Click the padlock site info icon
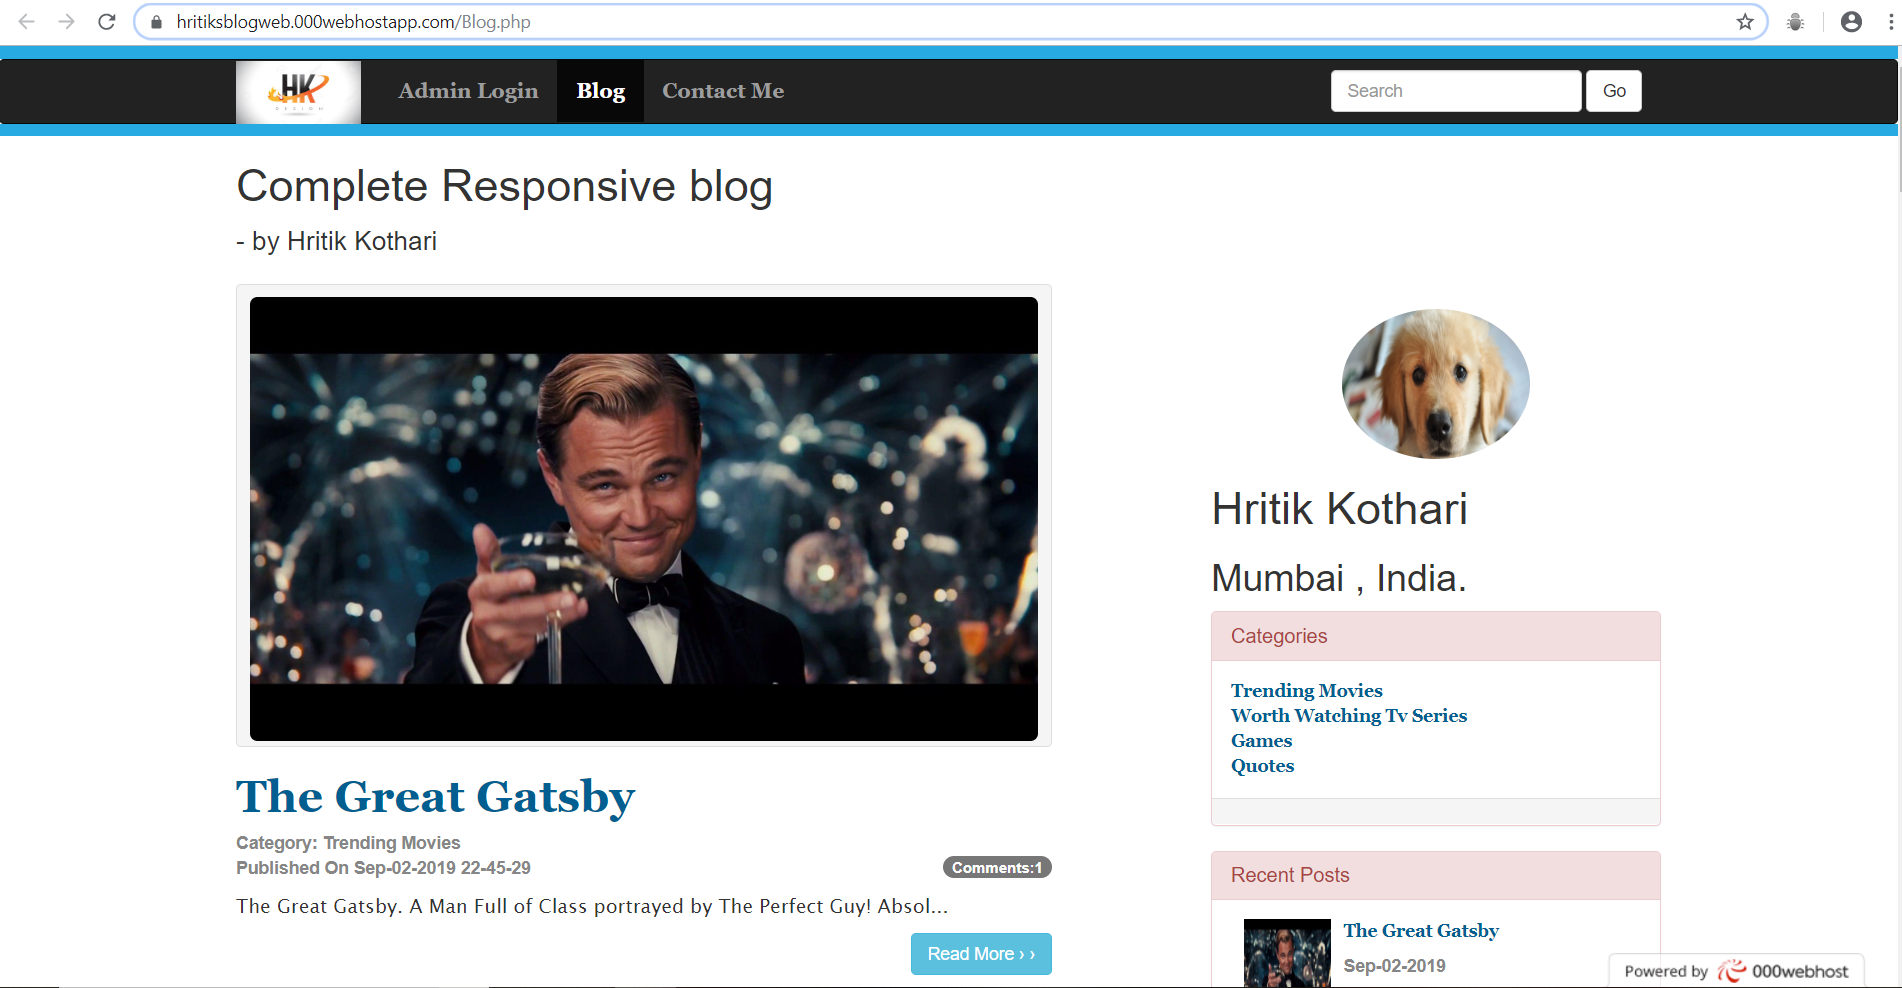 point(156,22)
